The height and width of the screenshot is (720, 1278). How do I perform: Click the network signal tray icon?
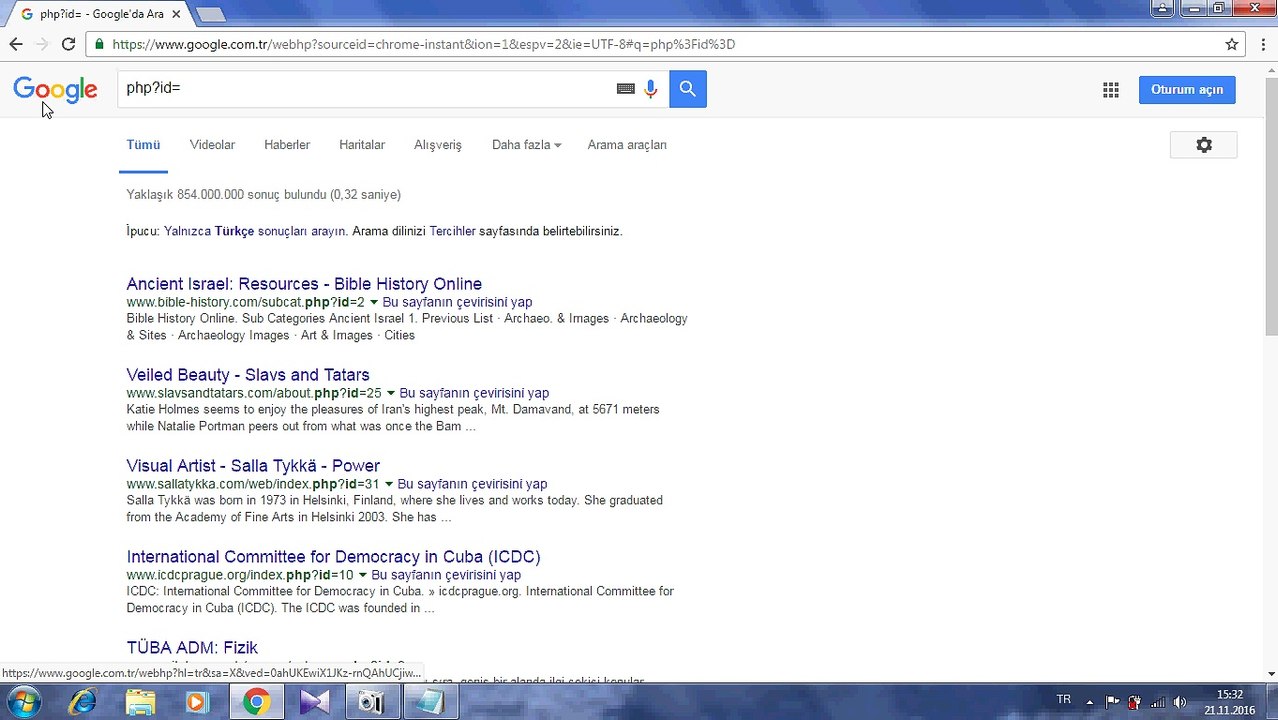click(x=1157, y=702)
